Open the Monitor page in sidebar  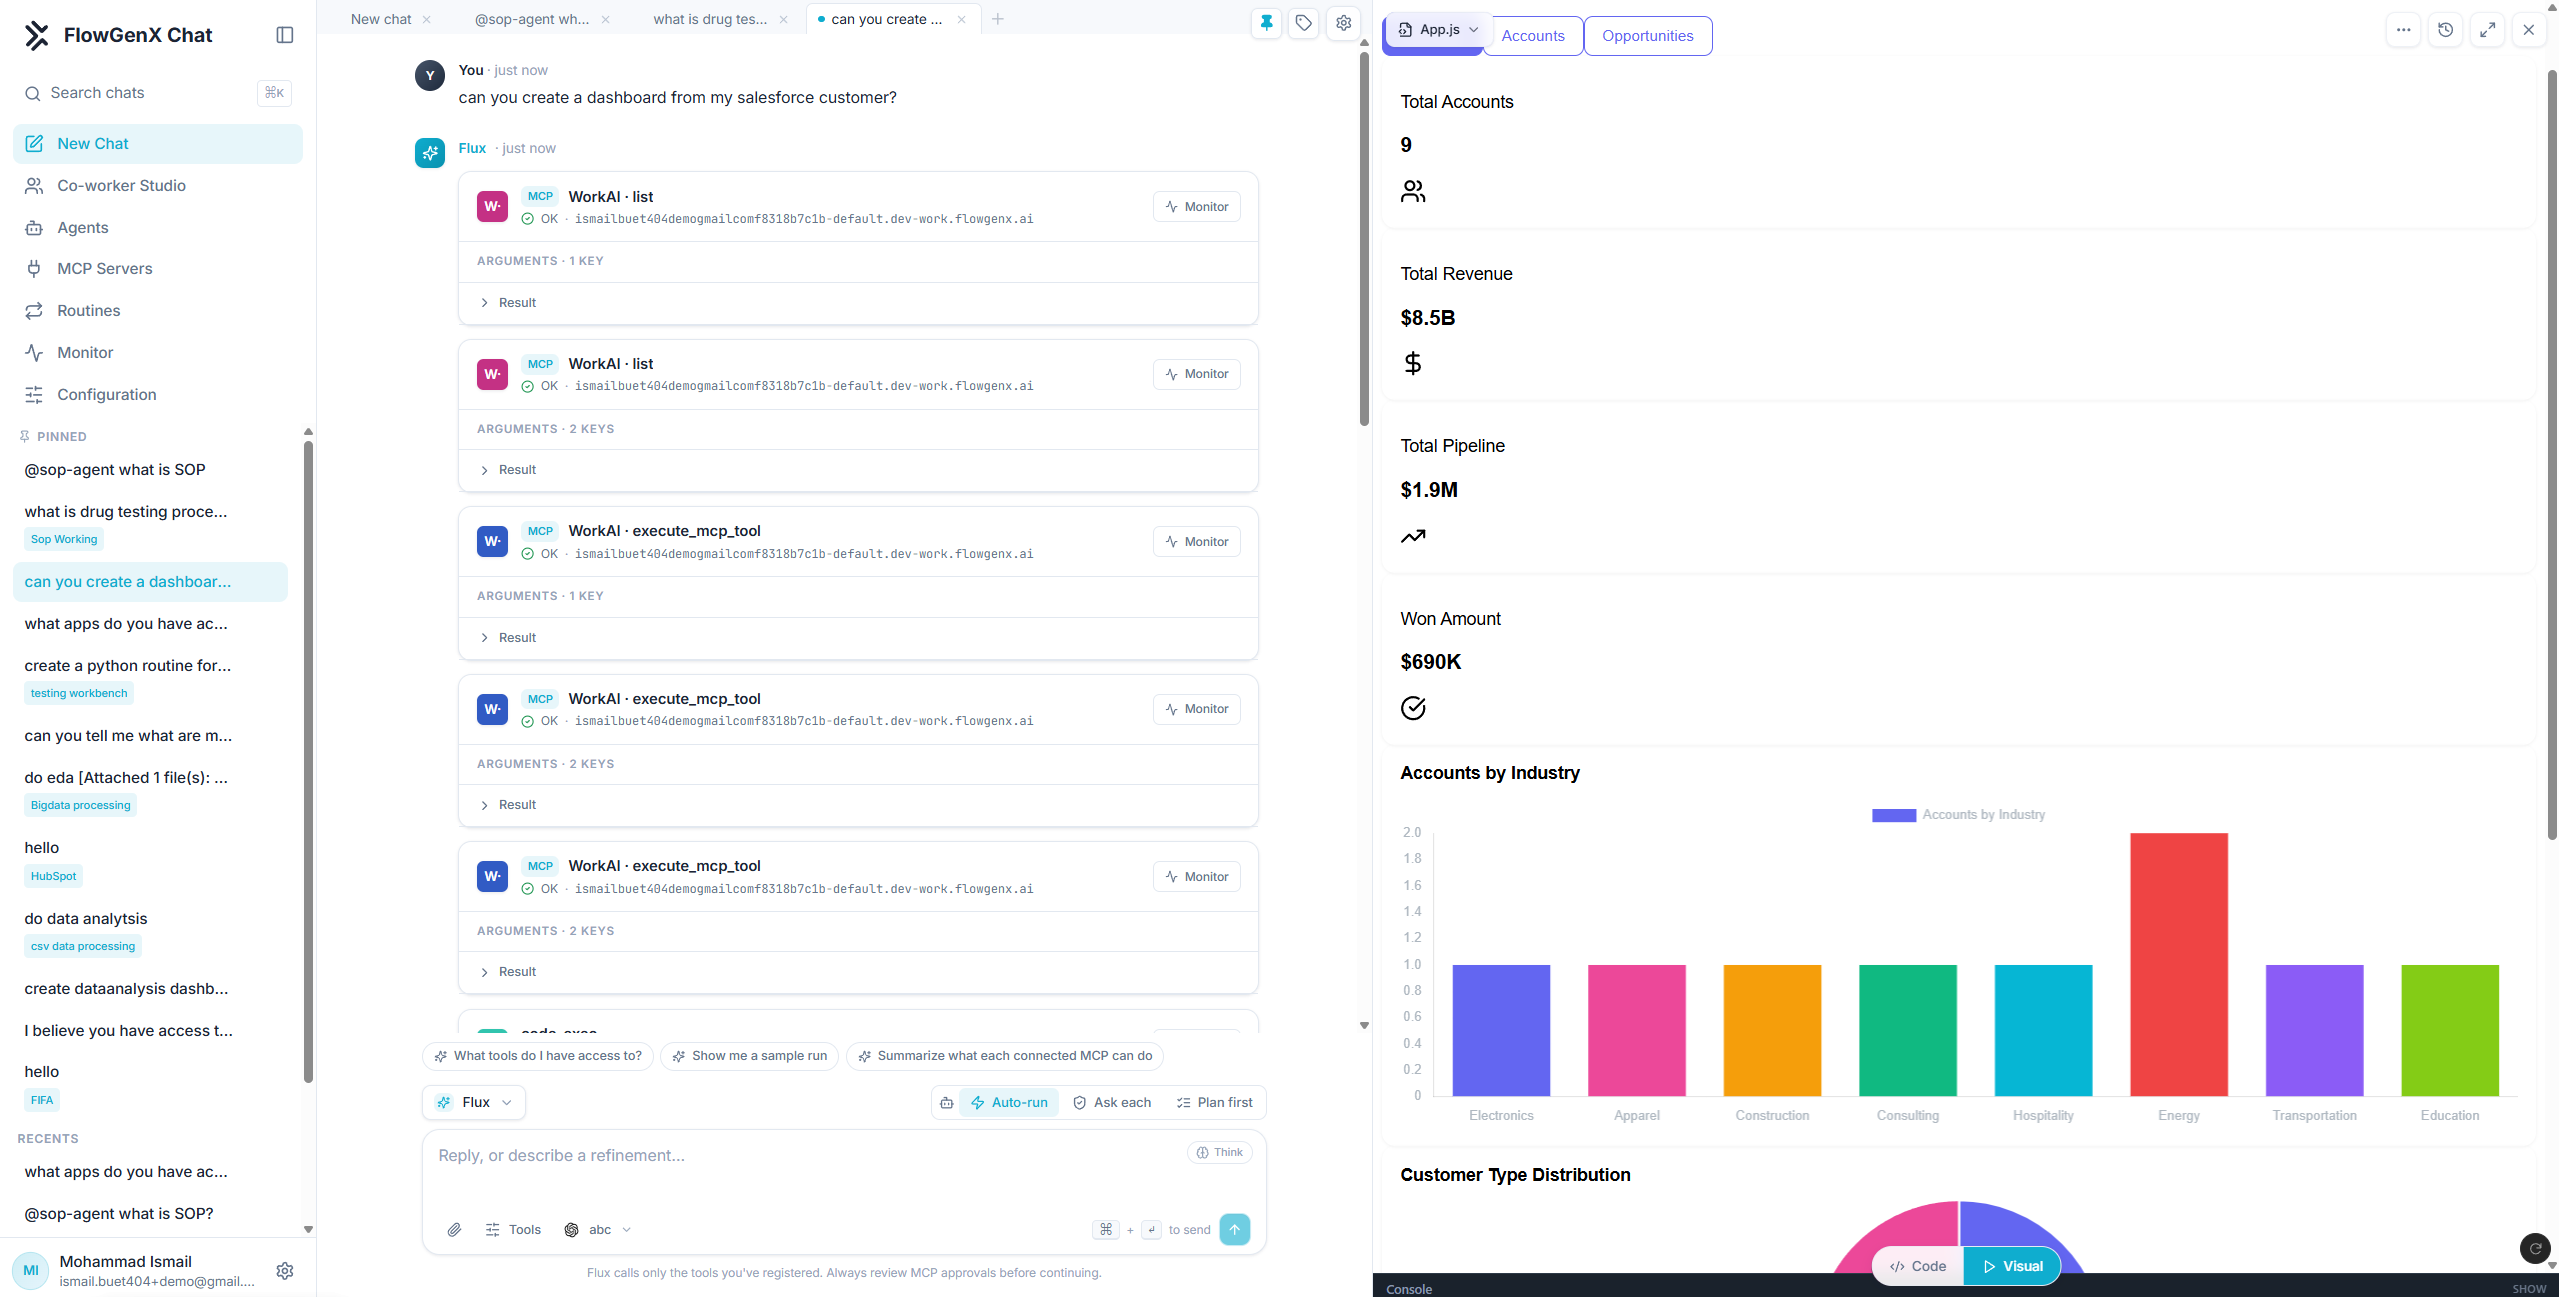[x=158, y=353]
